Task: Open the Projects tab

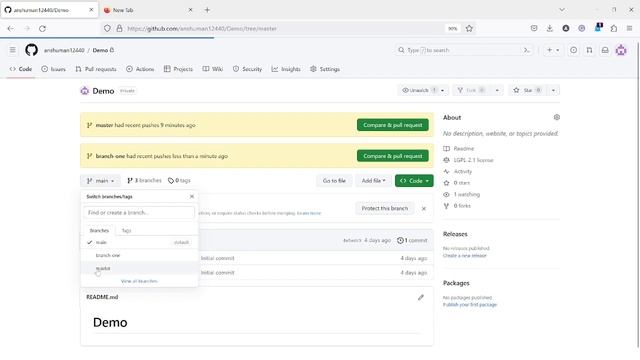Action: coord(178,69)
